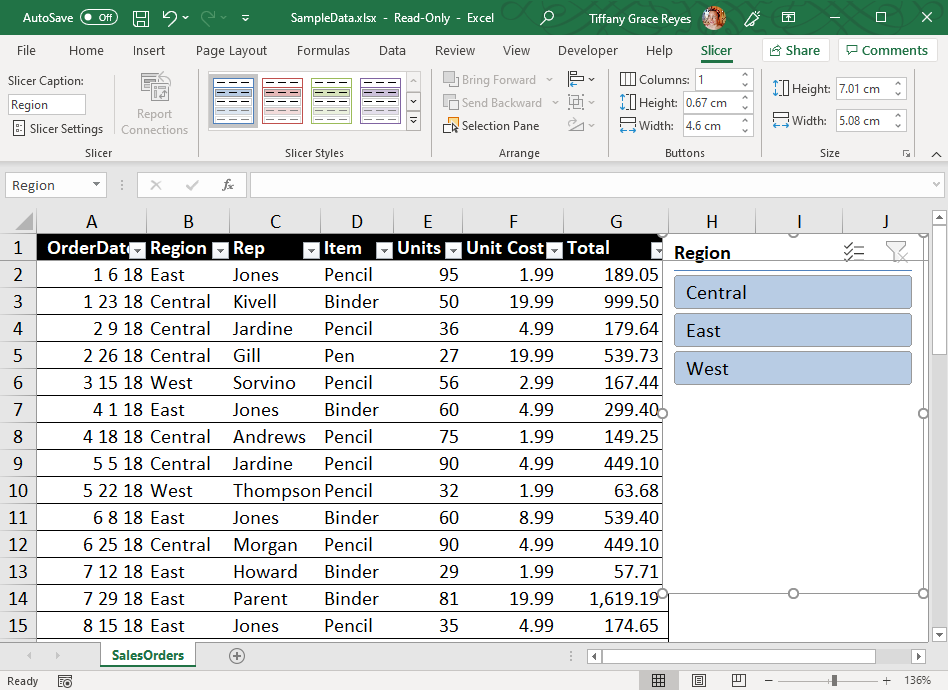Switch to the Data tab
This screenshot has width=948, height=690.
point(392,51)
